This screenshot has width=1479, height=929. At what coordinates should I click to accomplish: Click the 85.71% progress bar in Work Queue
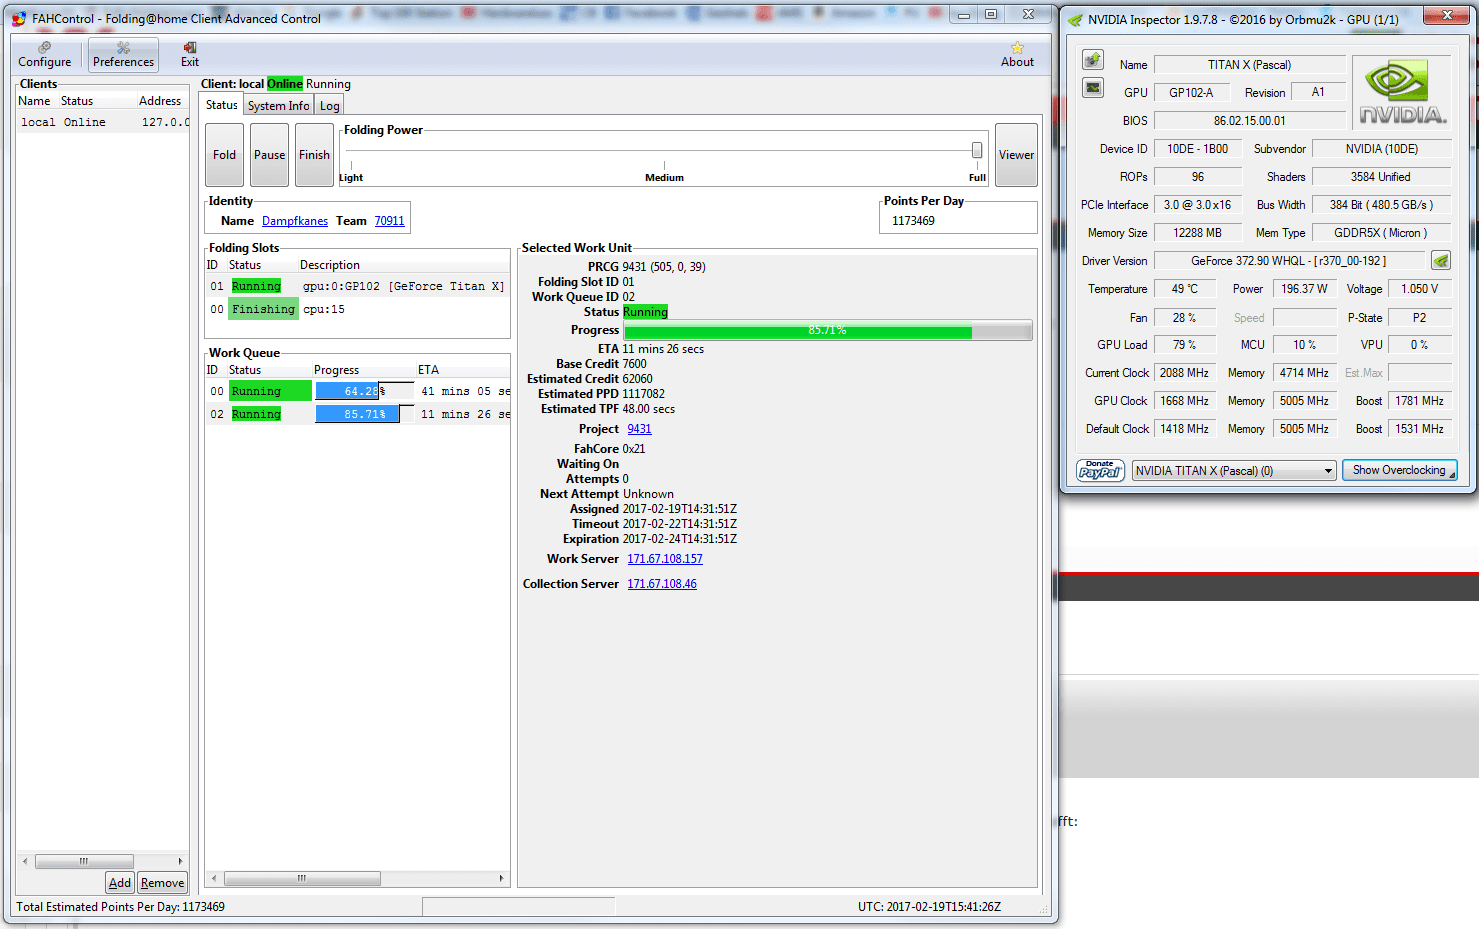pyautogui.click(x=364, y=414)
